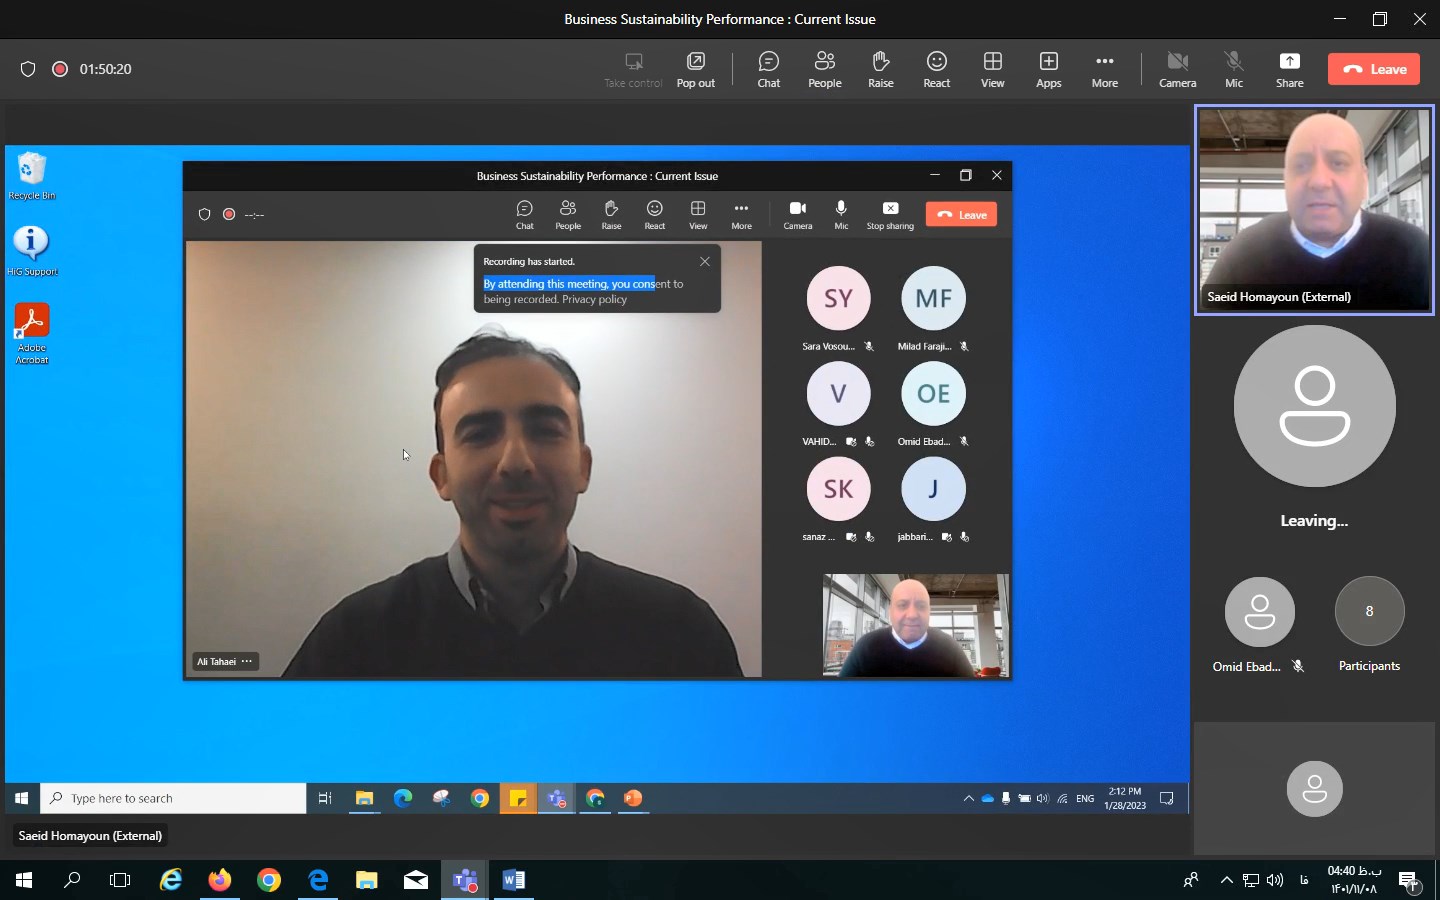Open Word from local taskbar
Image resolution: width=1440 pixels, height=900 pixels.
[514, 880]
